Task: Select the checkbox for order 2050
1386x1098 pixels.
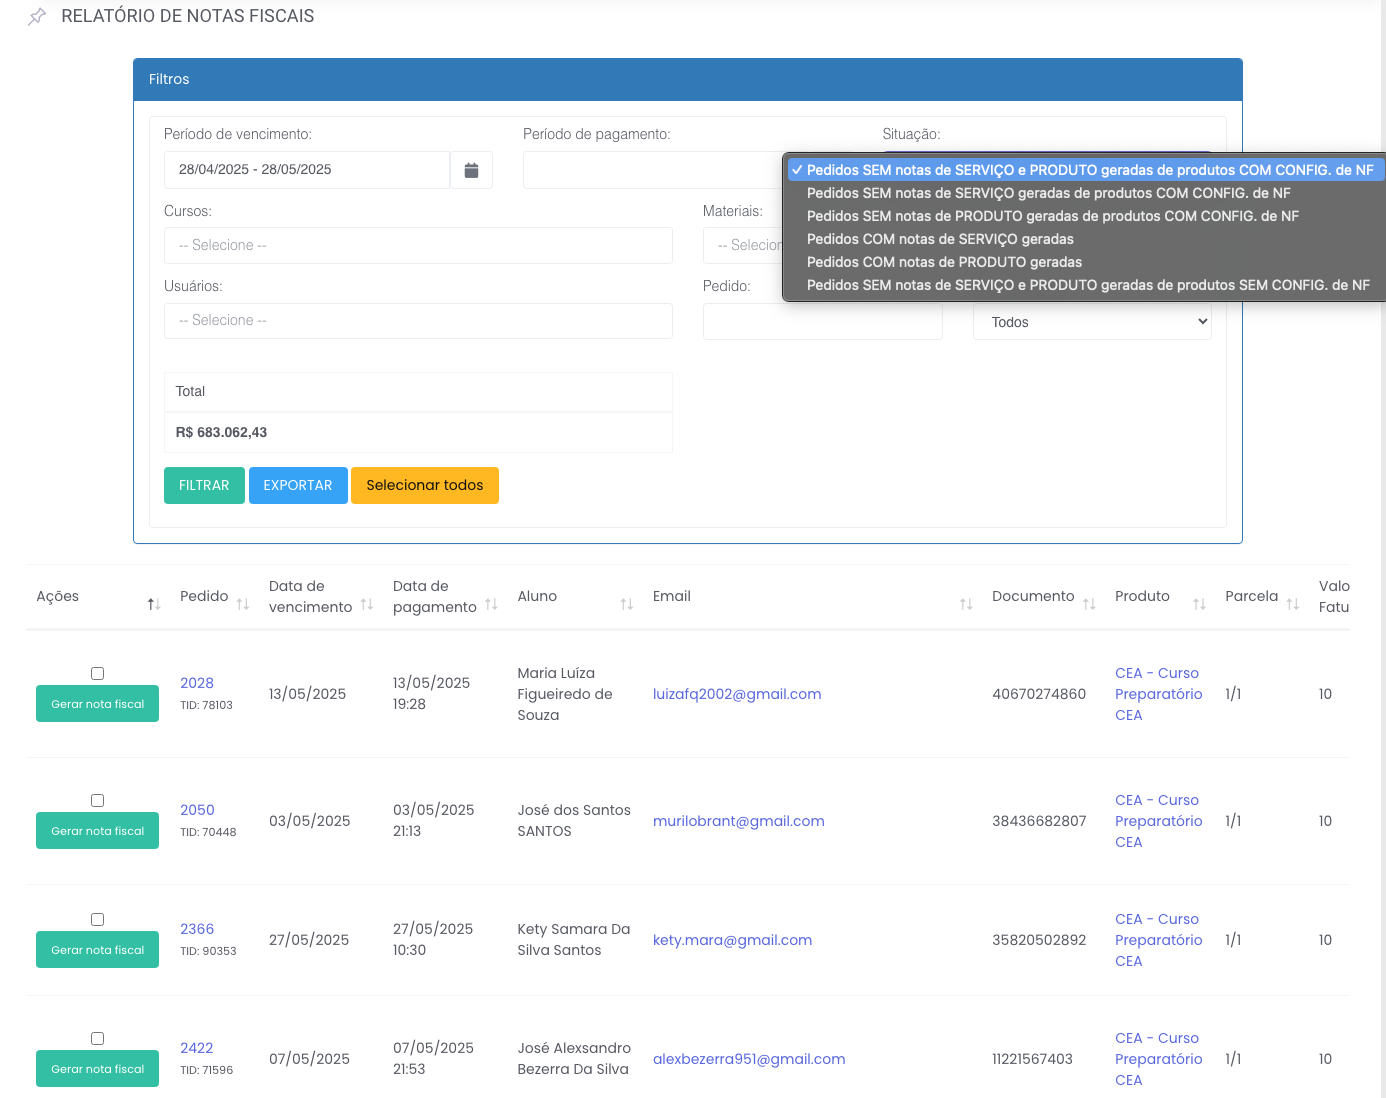Action: [97, 800]
